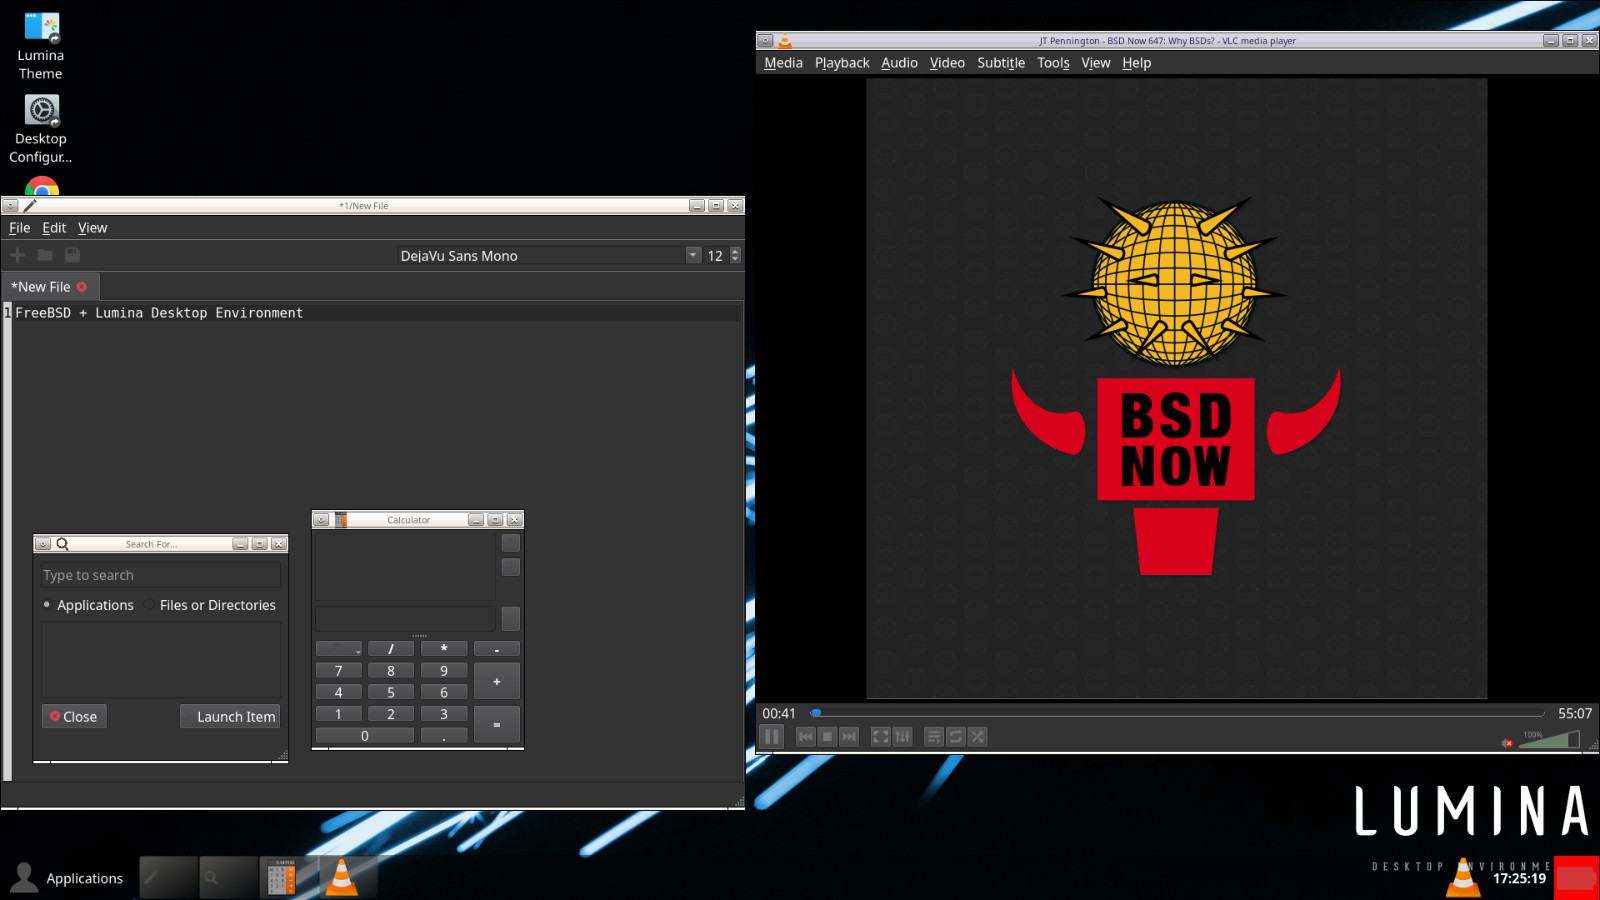Skip to next track in VLC
Image resolution: width=1600 pixels, height=900 pixels.
(849, 737)
